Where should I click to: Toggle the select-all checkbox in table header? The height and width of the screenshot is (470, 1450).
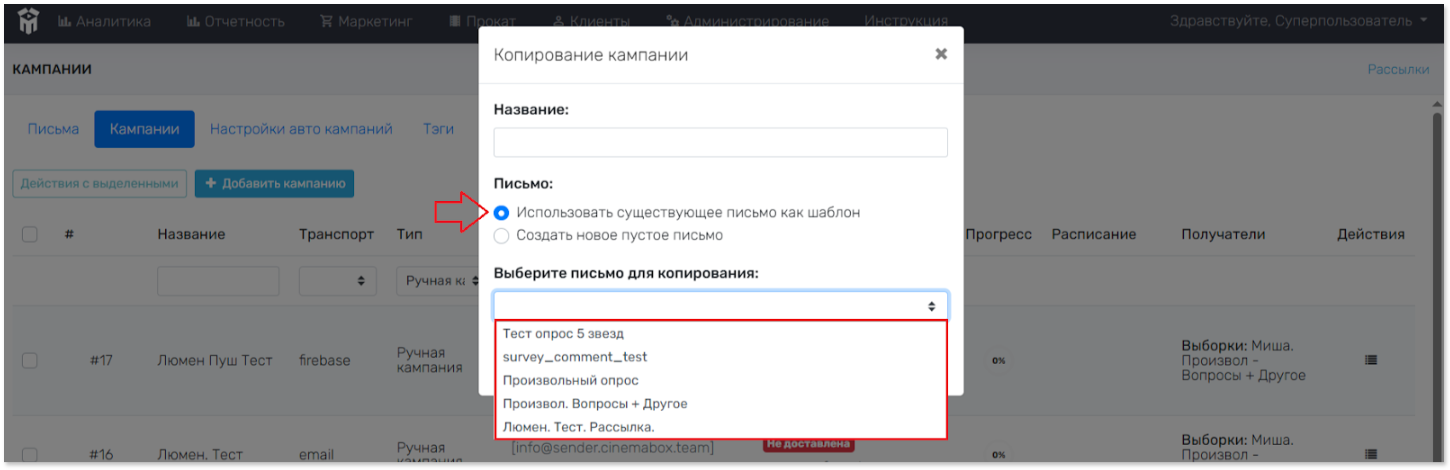tap(30, 234)
